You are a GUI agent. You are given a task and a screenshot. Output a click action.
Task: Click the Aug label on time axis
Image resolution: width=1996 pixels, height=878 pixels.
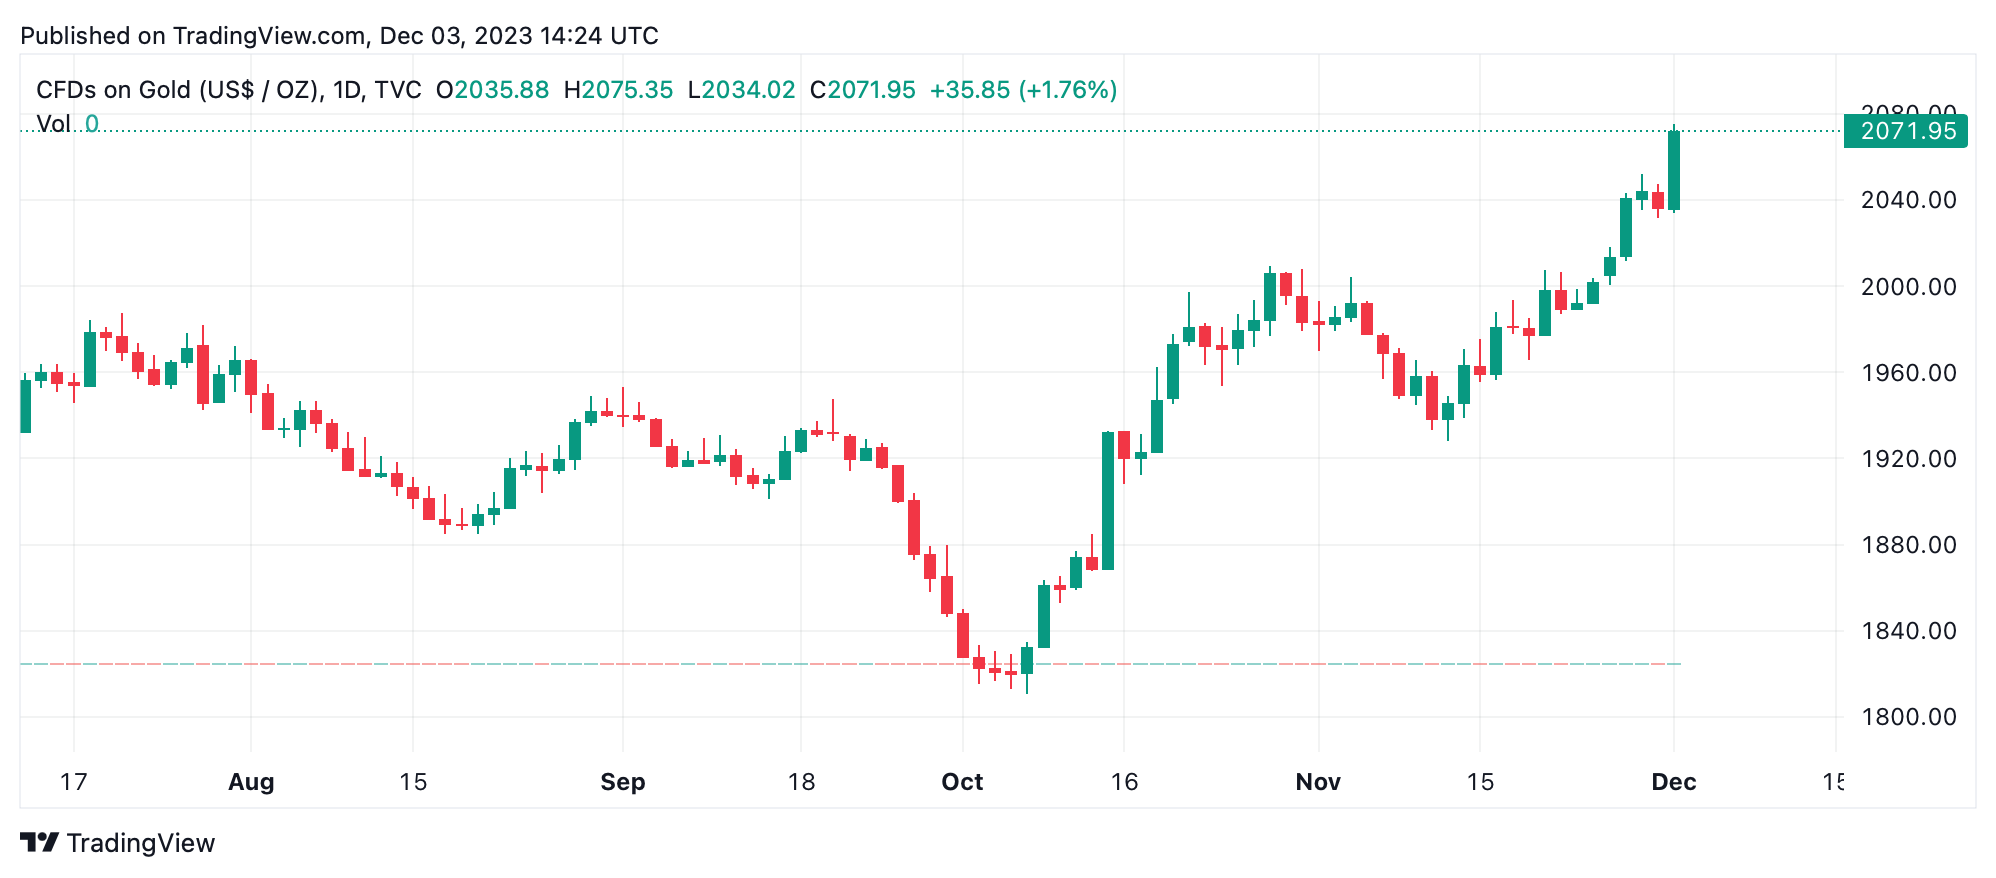(x=251, y=782)
